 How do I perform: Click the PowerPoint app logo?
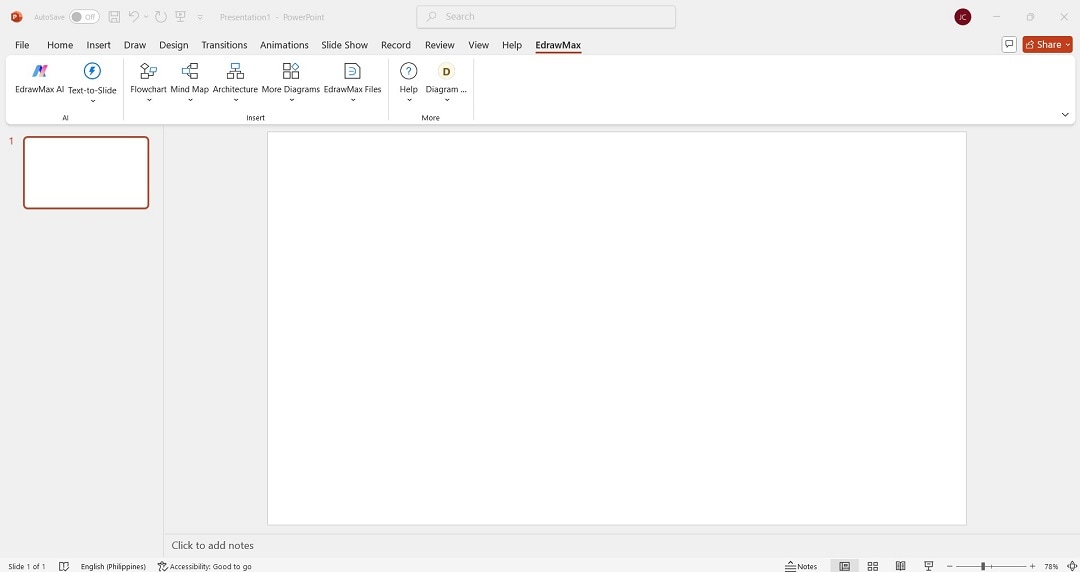(x=17, y=17)
